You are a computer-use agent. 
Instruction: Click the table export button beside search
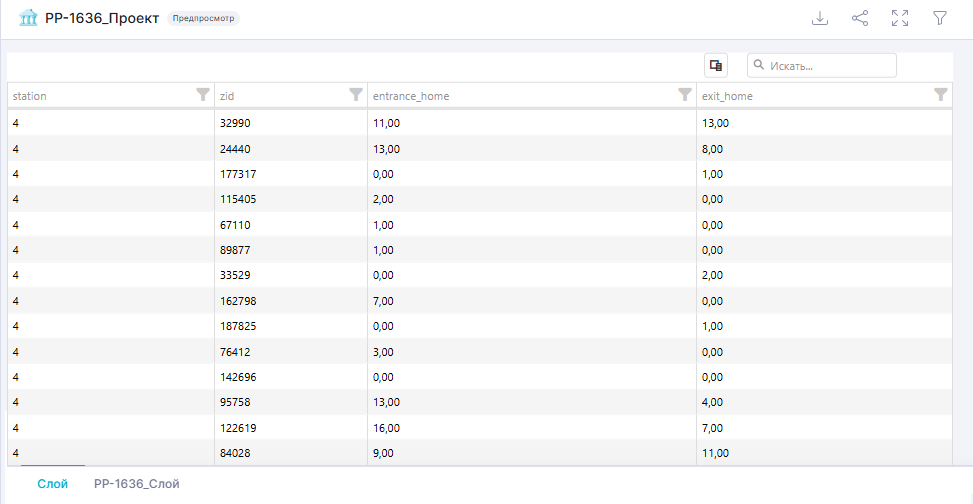[x=715, y=65]
